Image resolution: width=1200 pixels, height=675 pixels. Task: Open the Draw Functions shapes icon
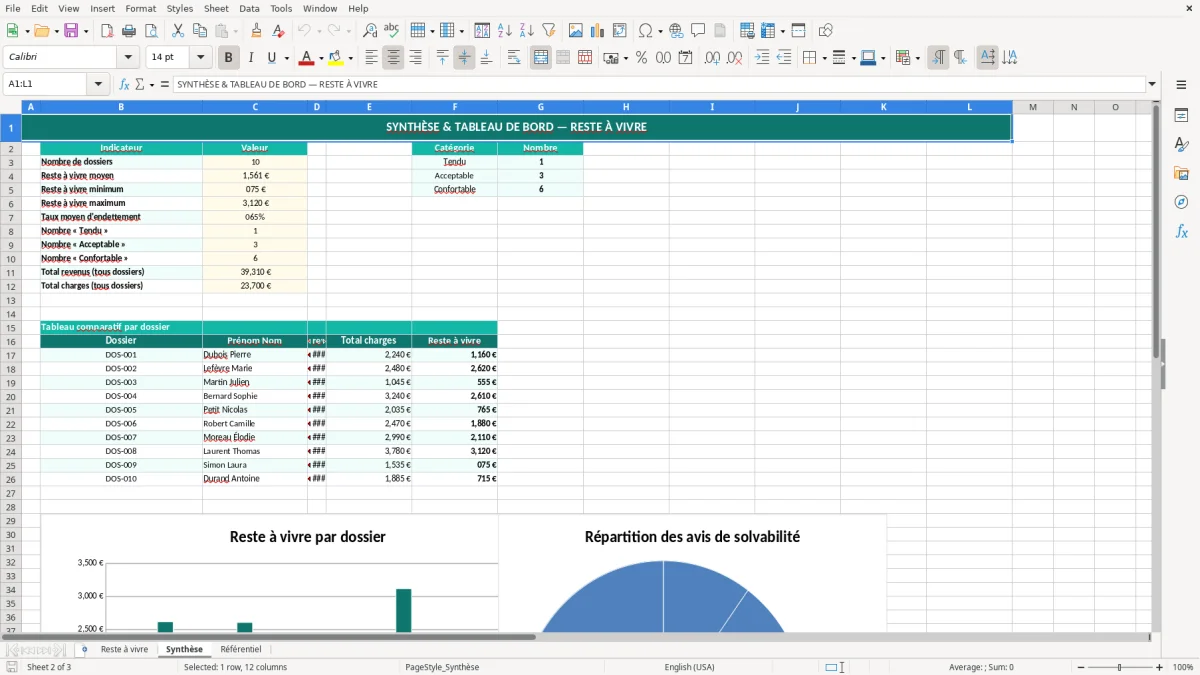(826, 31)
